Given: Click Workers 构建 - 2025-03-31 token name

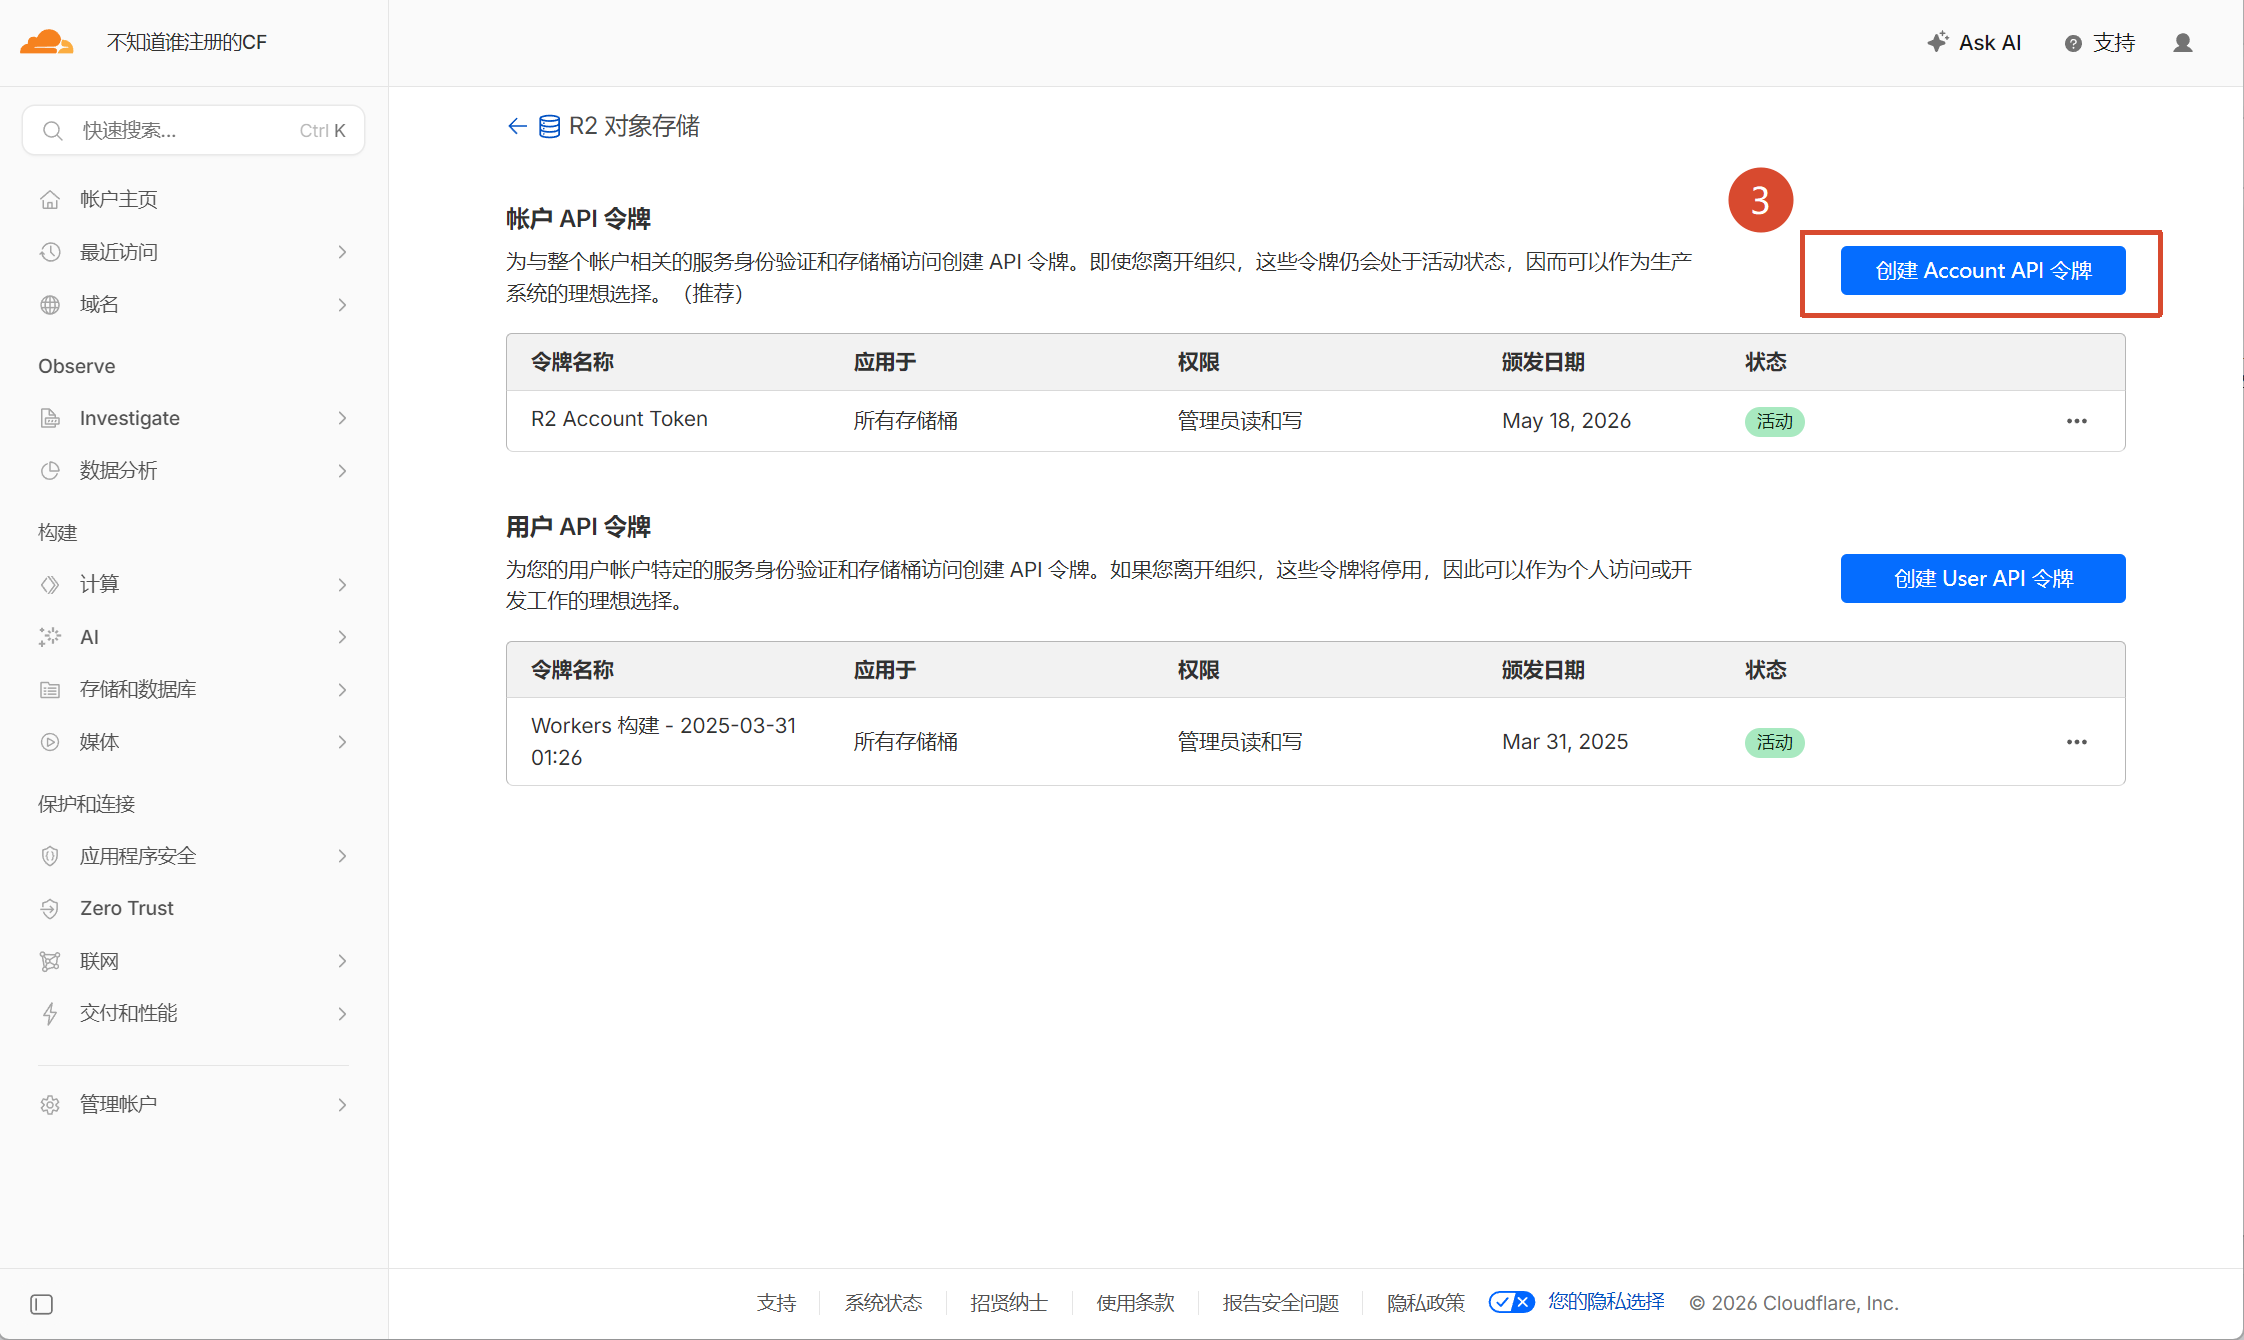Looking at the screenshot, I should [663, 742].
